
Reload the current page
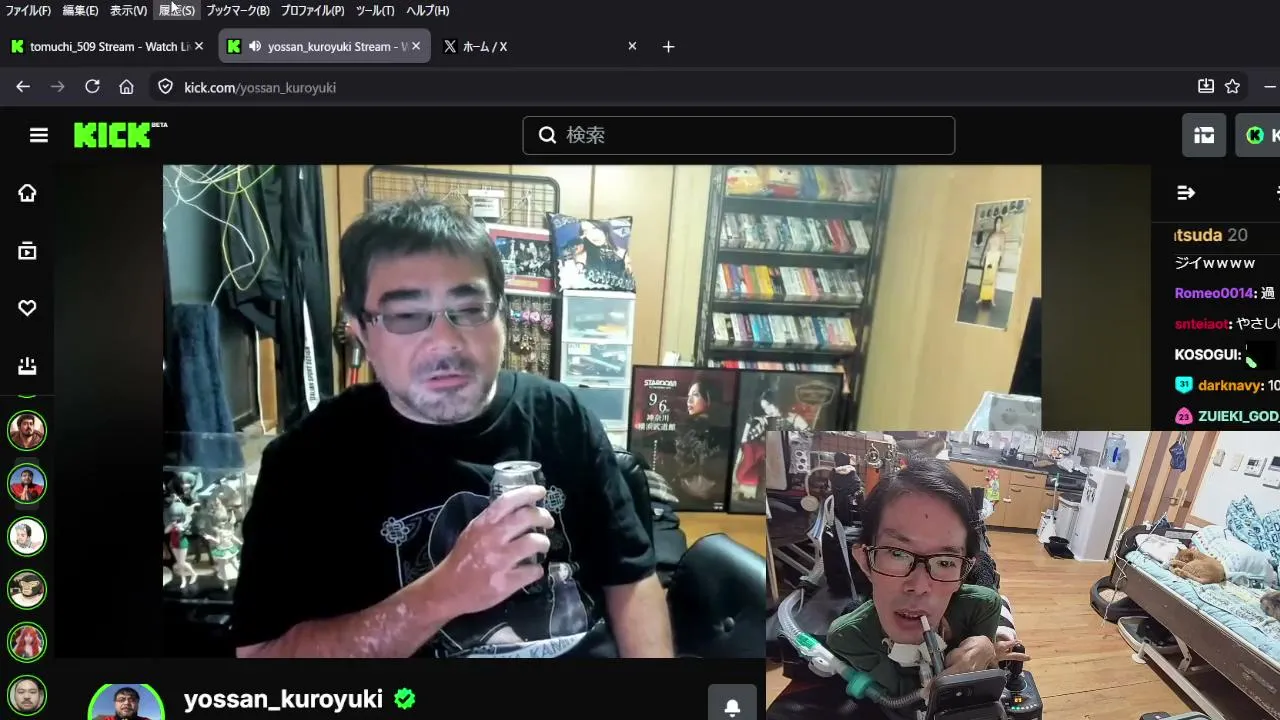pos(92,87)
